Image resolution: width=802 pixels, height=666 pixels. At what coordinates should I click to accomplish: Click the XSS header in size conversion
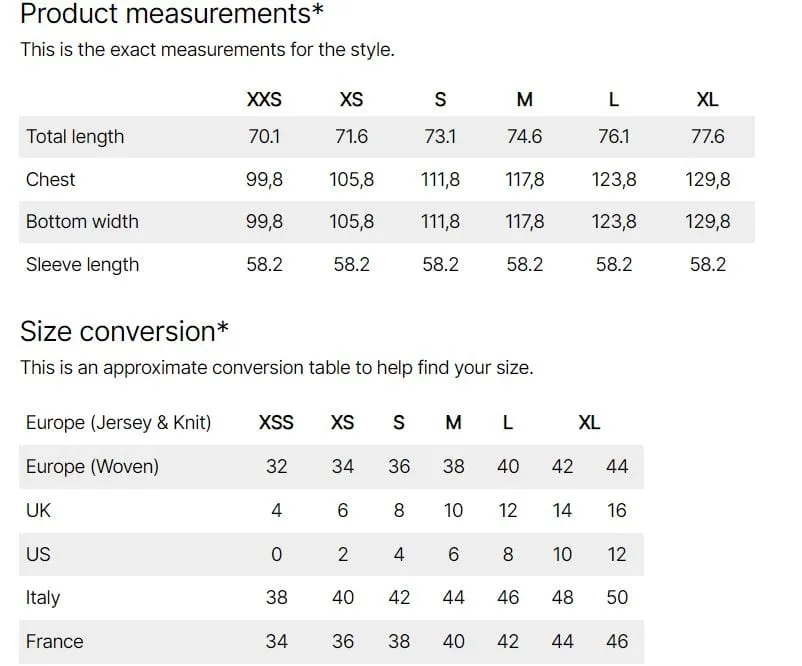pyautogui.click(x=276, y=423)
